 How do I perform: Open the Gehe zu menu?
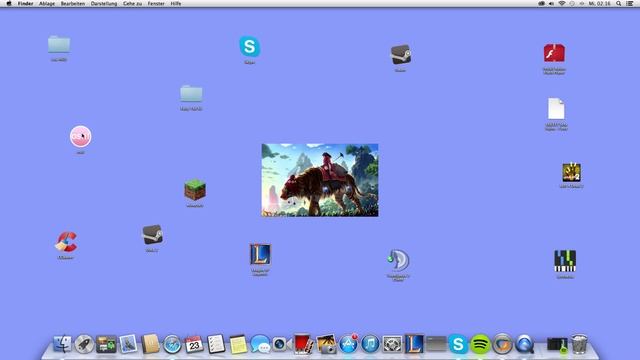[x=133, y=3]
